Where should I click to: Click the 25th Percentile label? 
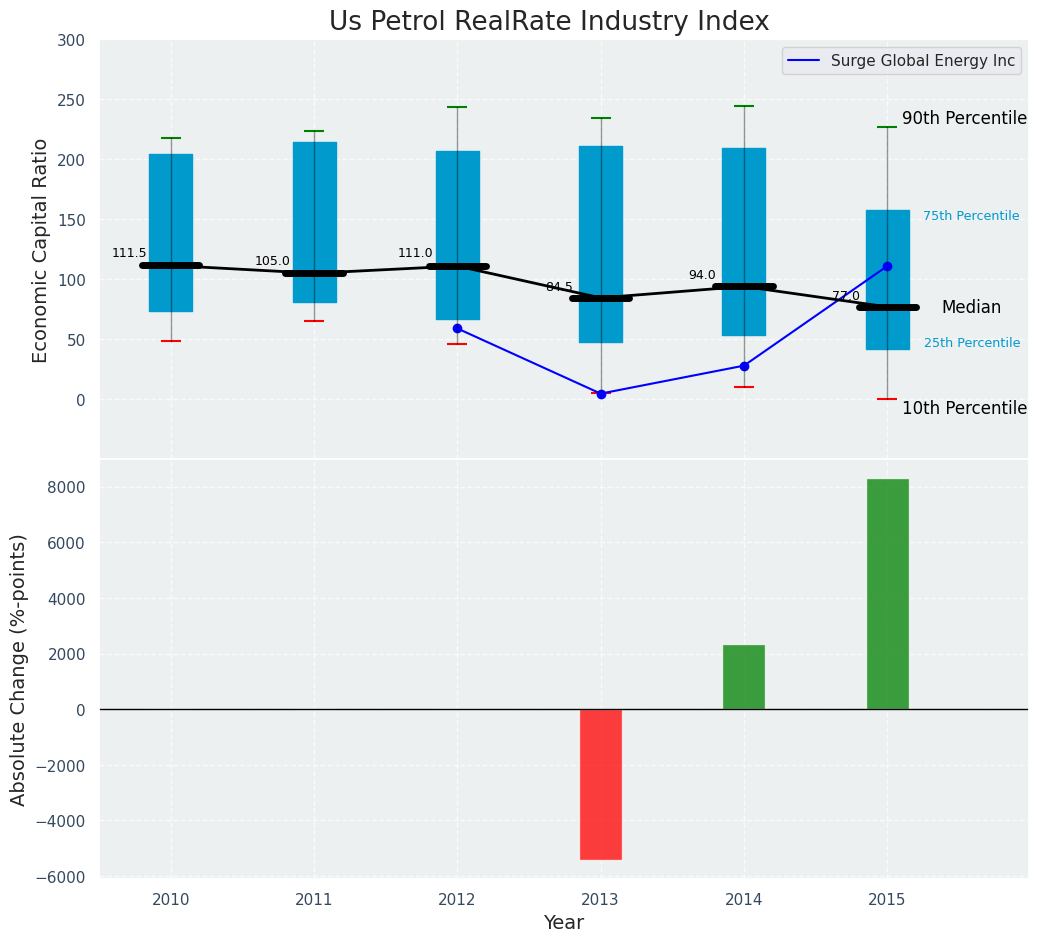click(x=971, y=343)
